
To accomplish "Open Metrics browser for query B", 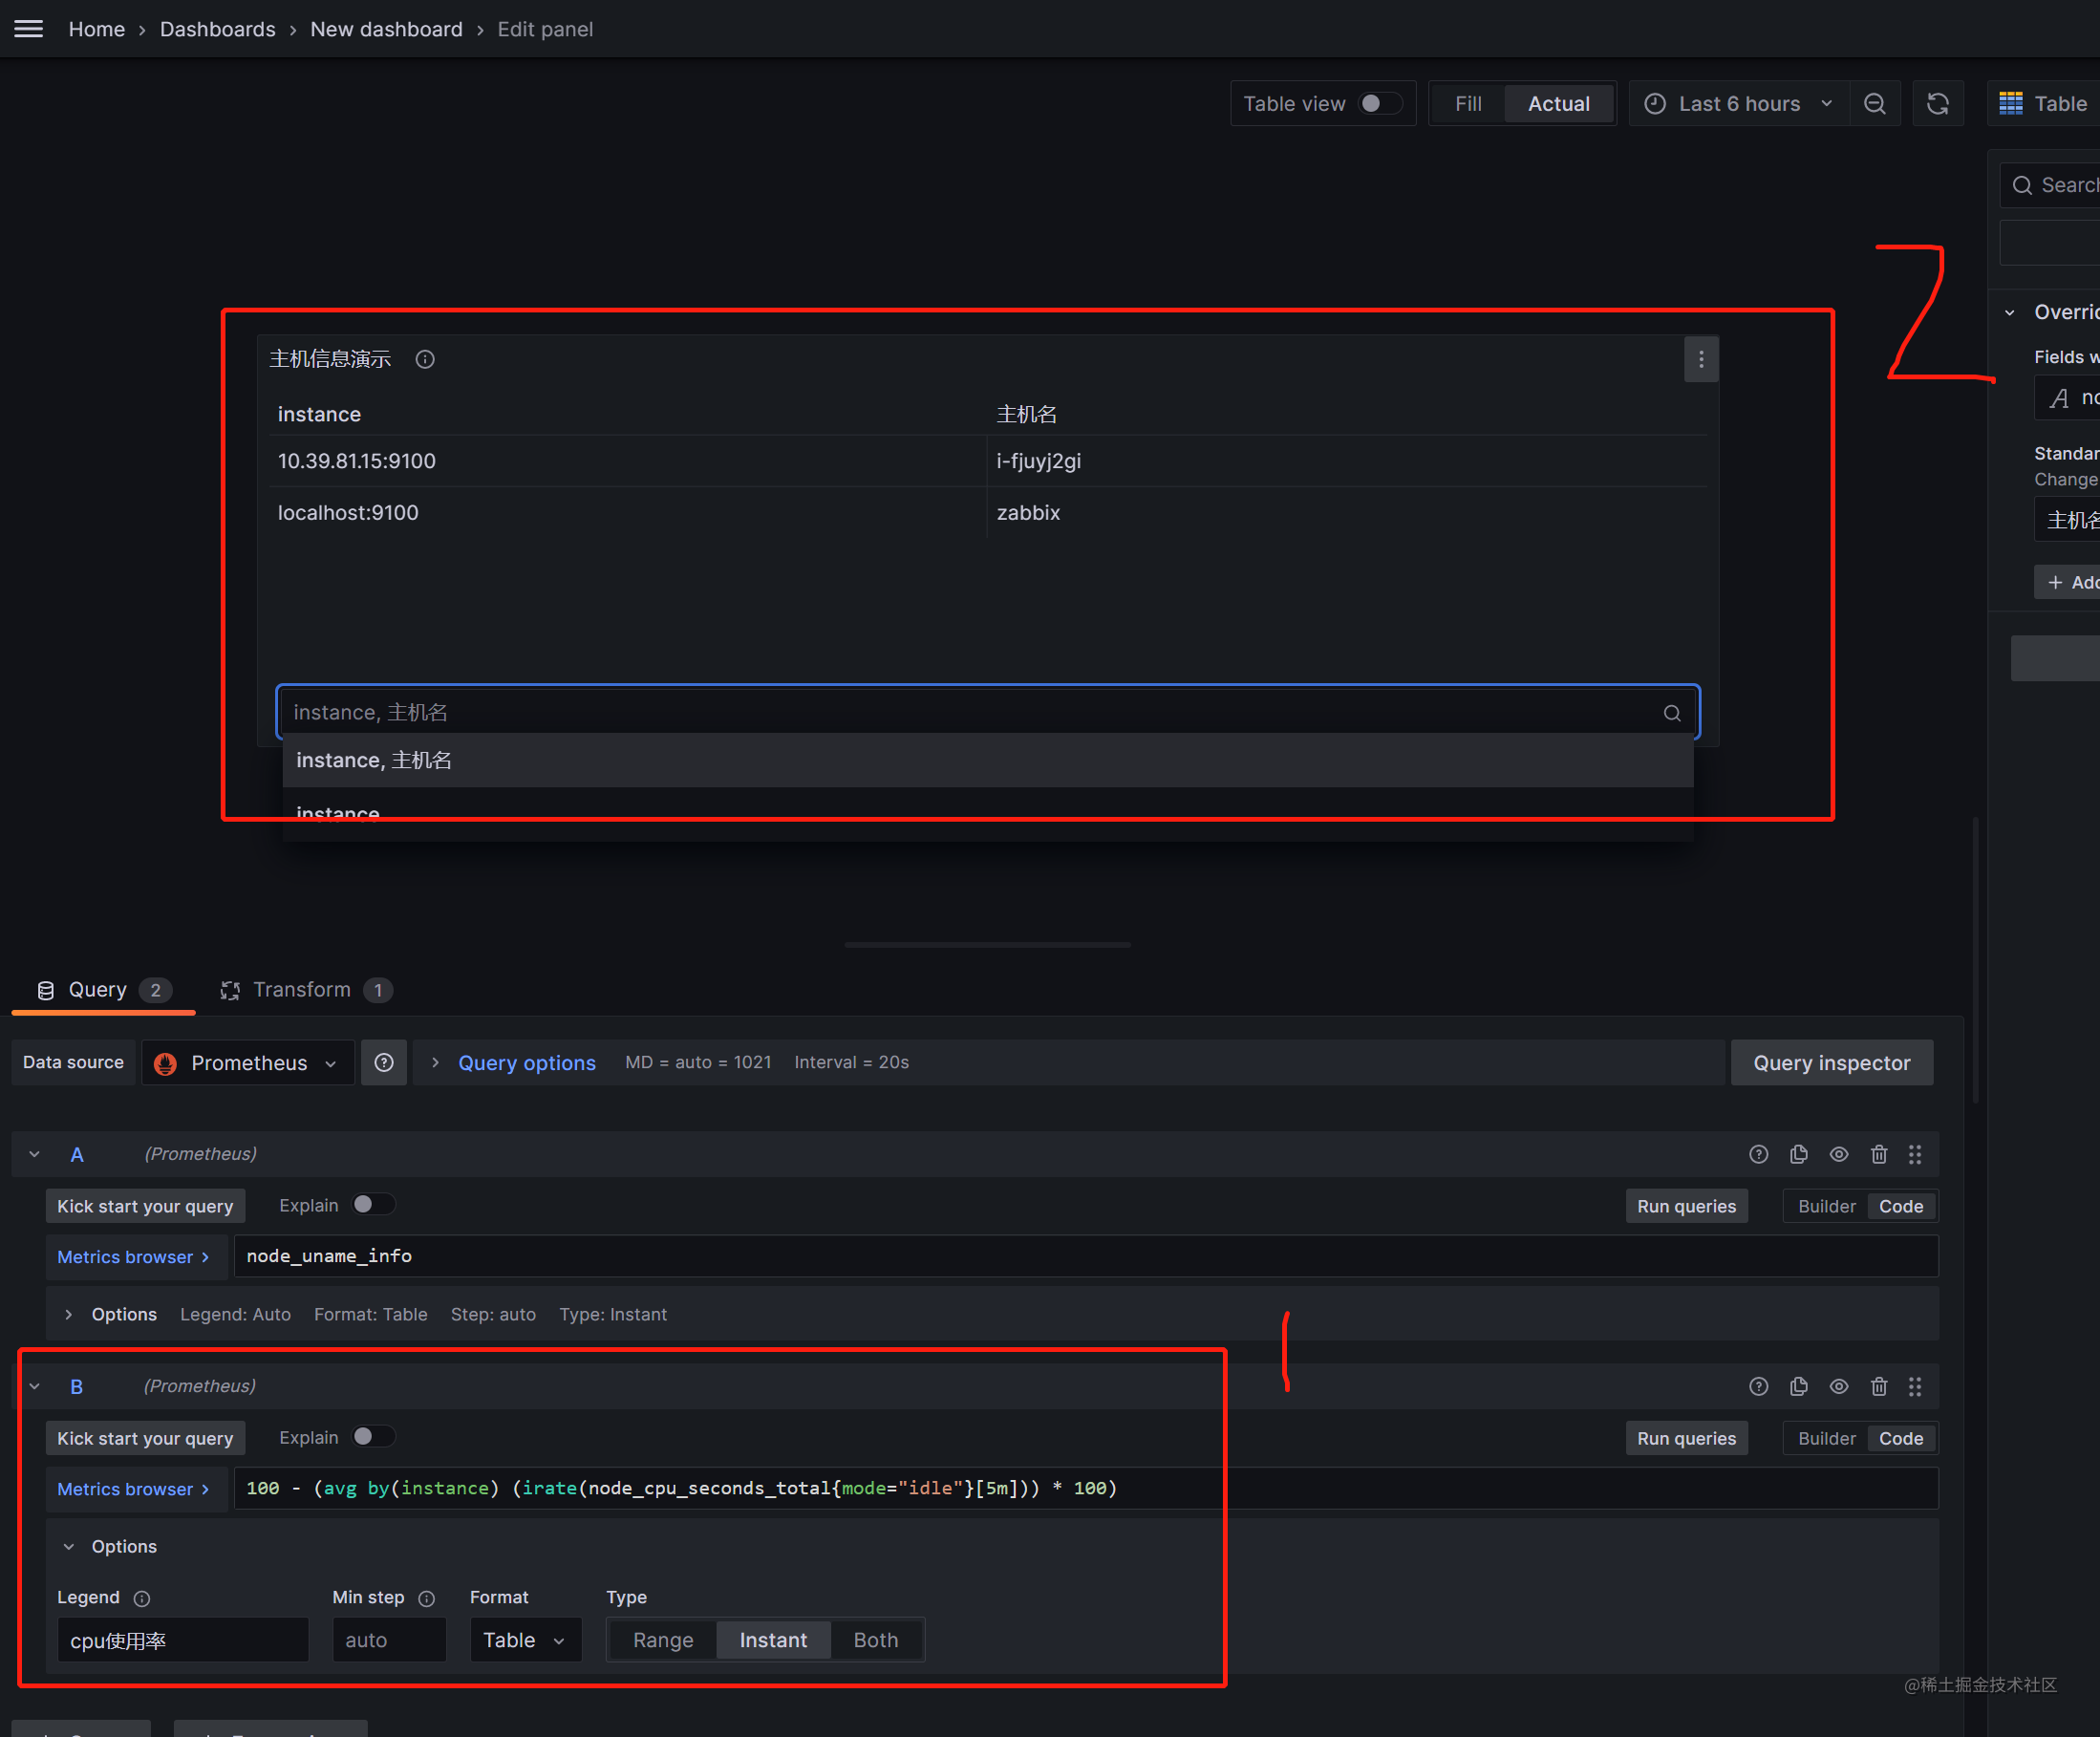I will point(133,1489).
